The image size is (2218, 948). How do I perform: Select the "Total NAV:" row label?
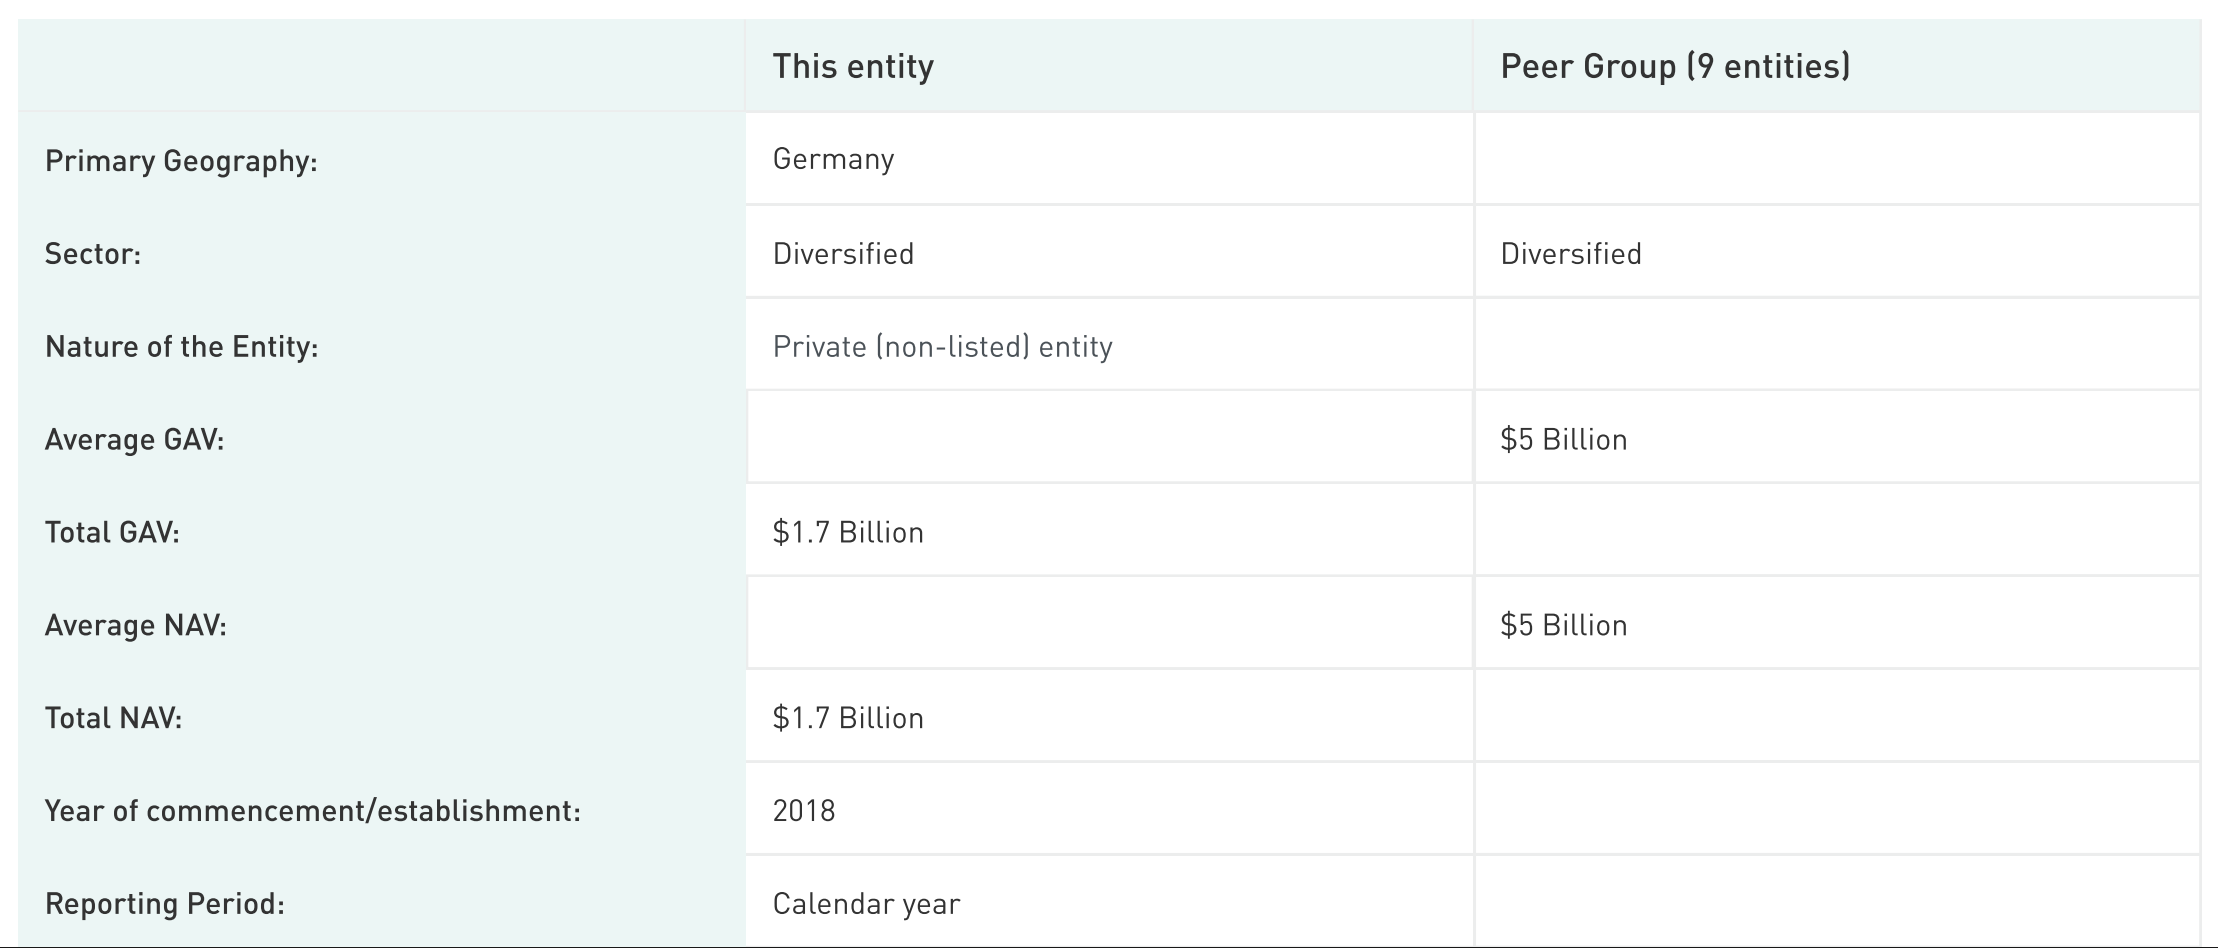click(113, 718)
